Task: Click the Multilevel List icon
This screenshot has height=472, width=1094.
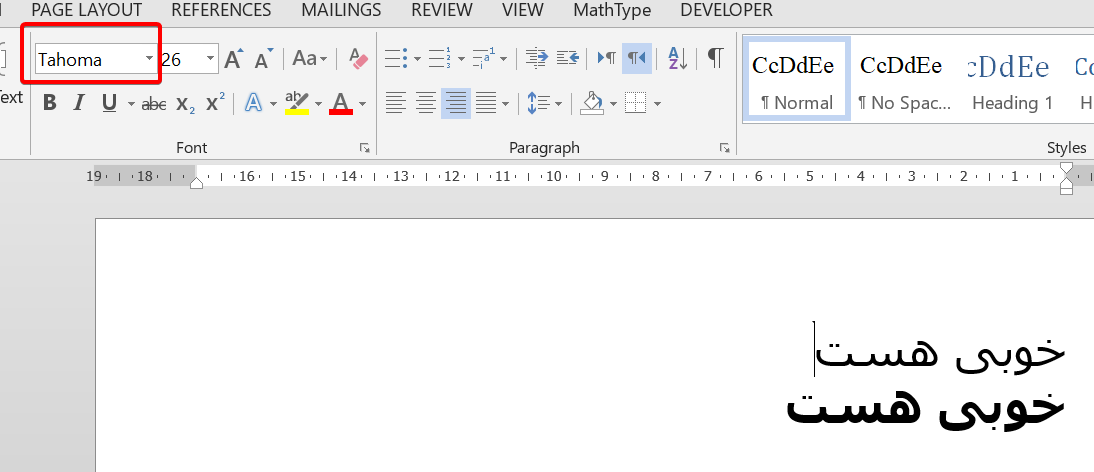Action: [x=484, y=59]
